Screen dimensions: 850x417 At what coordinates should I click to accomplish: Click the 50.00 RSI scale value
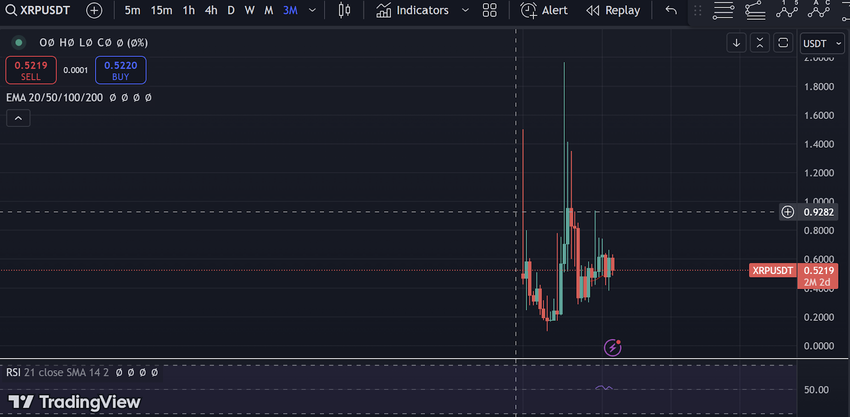(x=815, y=389)
